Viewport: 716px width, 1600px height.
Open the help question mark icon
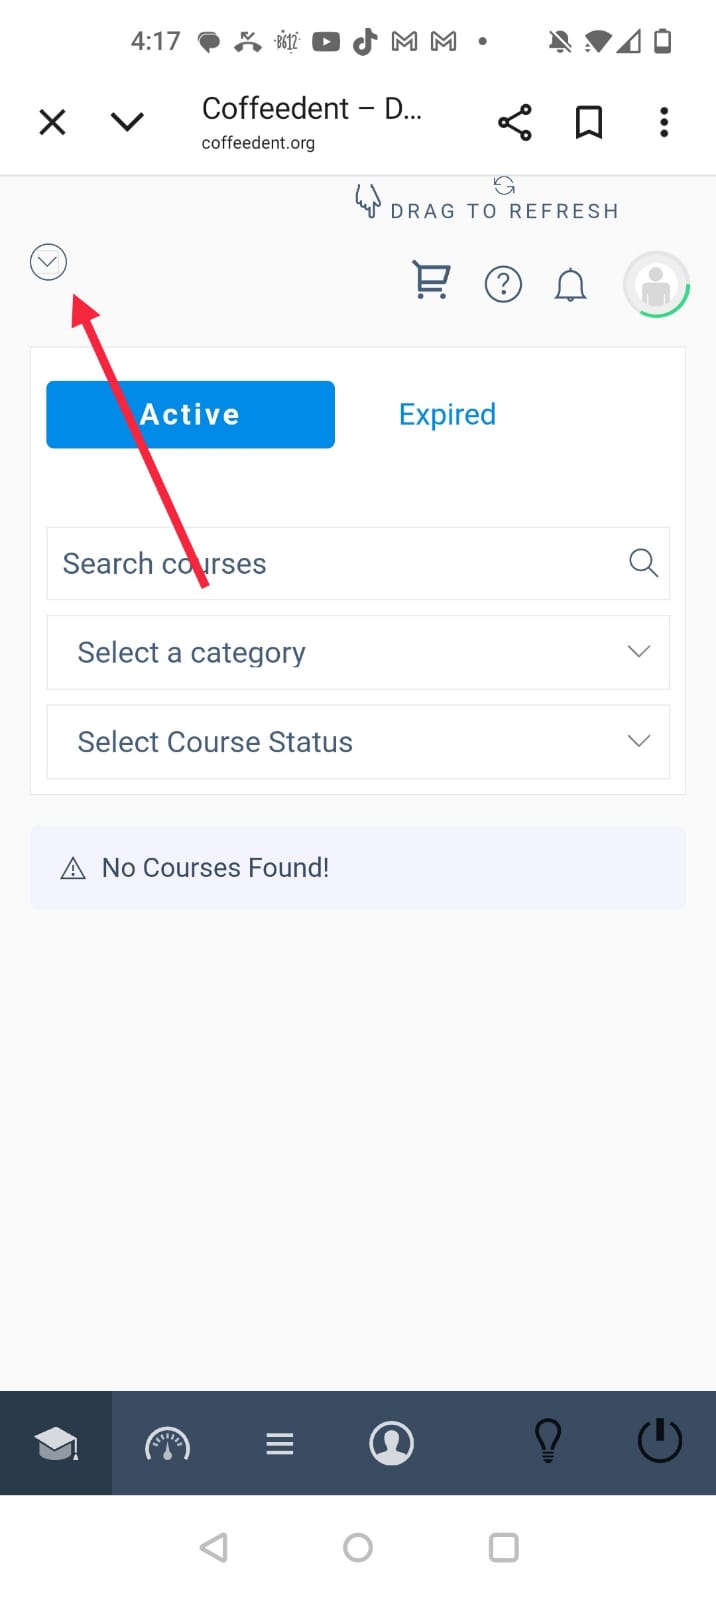coord(503,285)
